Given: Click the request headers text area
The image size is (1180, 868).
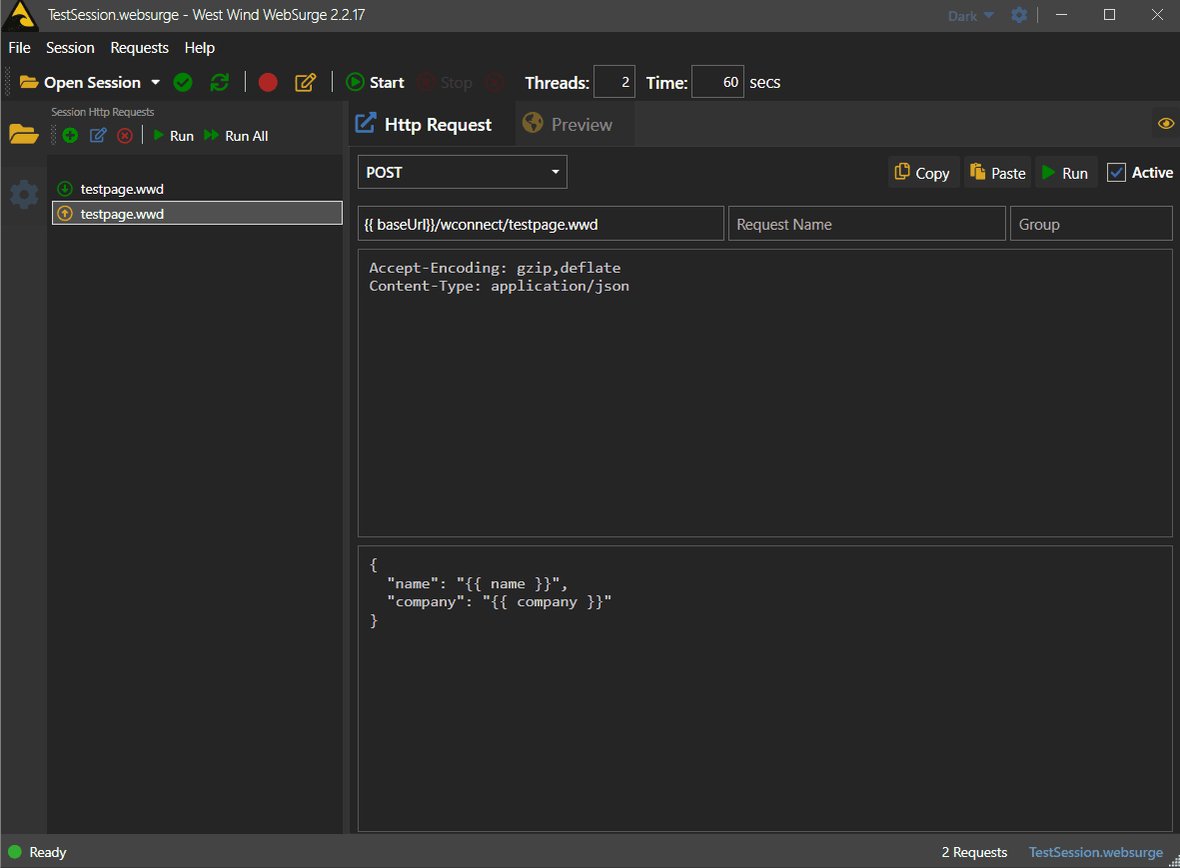Looking at the screenshot, I should pos(765,393).
